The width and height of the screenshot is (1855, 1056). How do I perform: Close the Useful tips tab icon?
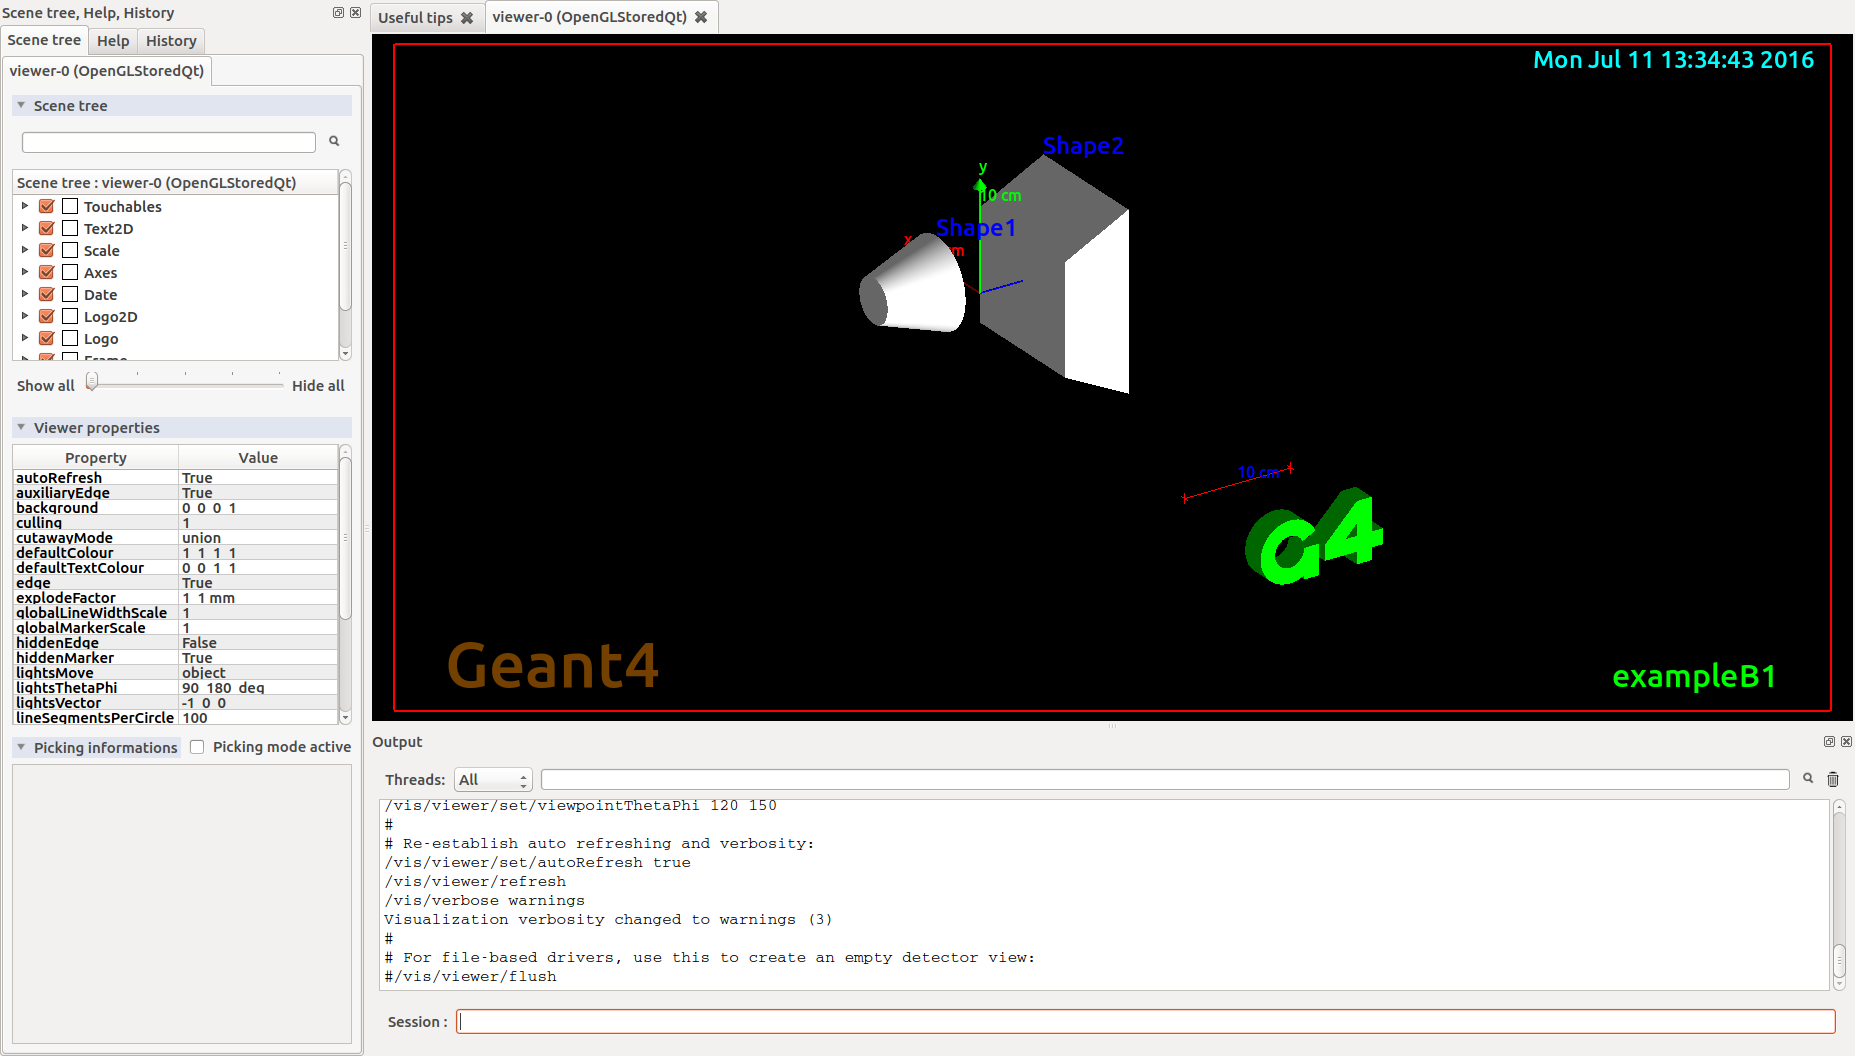(x=468, y=17)
